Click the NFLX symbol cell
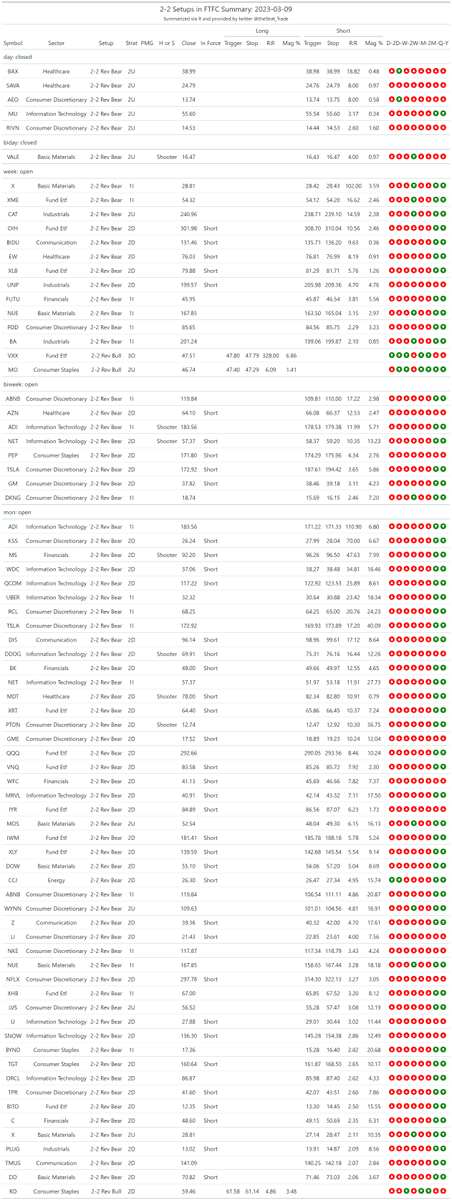The image size is (452, 1200). pos(13,978)
